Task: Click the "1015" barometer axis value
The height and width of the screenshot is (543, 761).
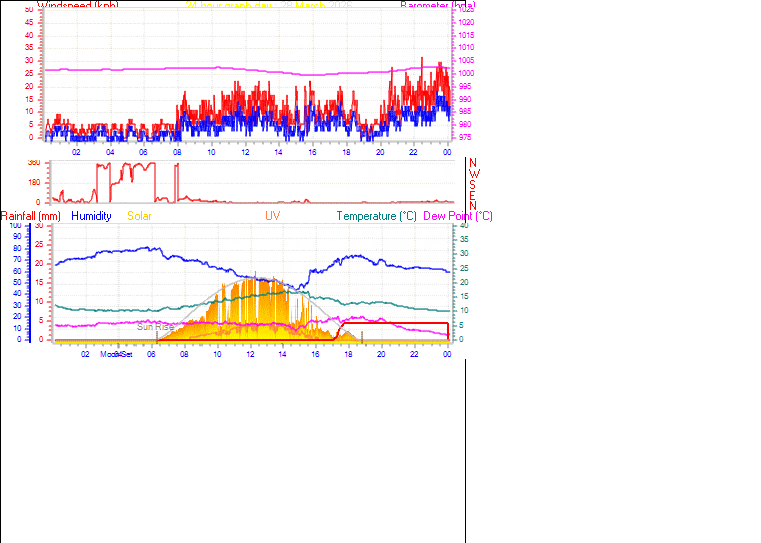Action: [466, 35]
